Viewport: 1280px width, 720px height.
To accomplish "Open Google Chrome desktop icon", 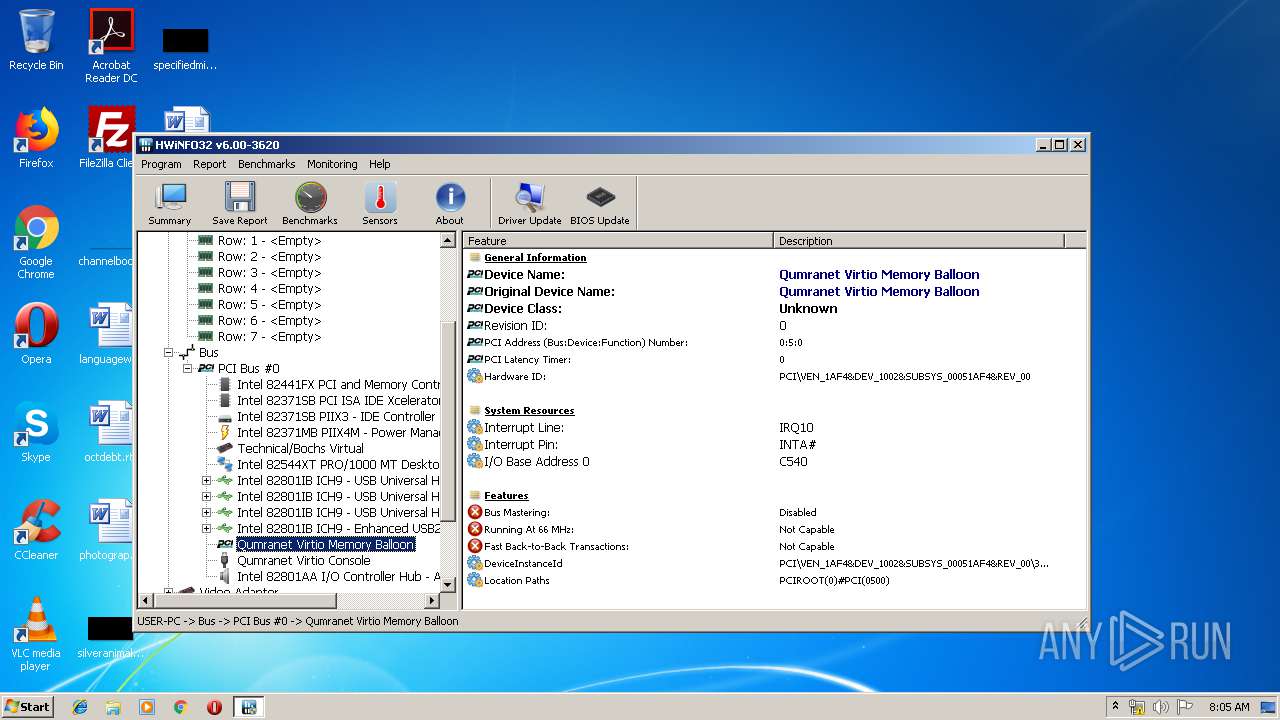I will (36, 243).
